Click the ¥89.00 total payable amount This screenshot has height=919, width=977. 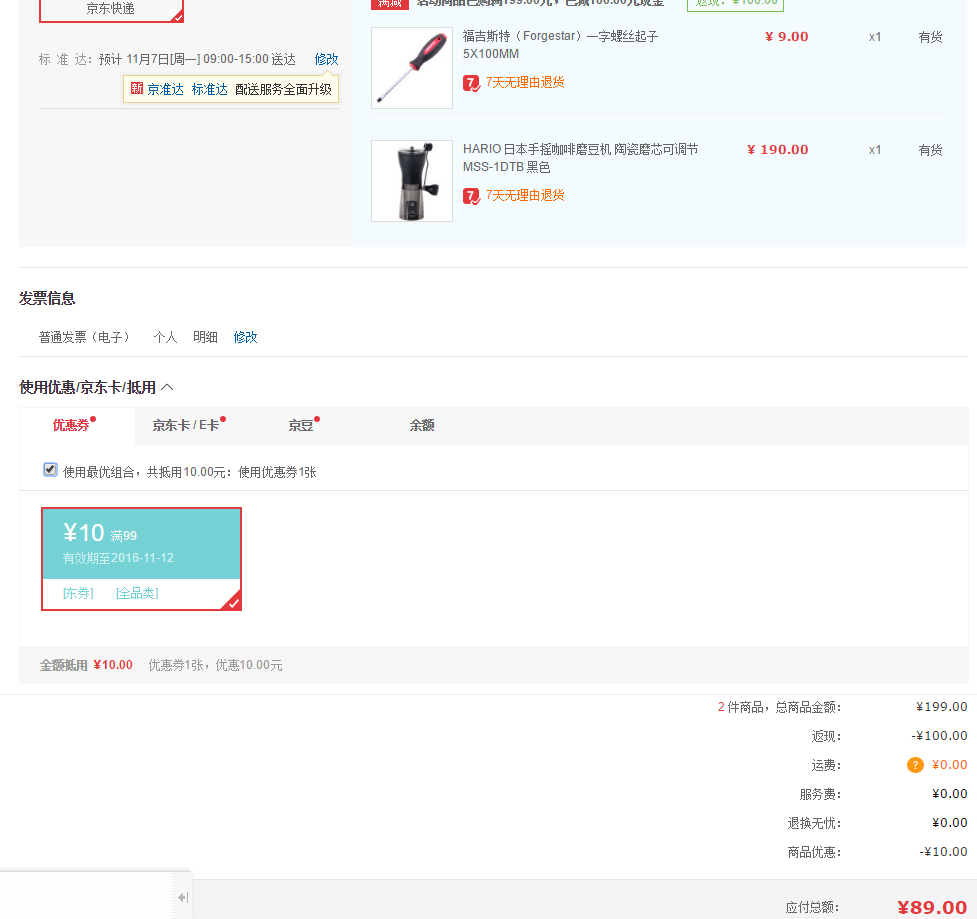932,907
